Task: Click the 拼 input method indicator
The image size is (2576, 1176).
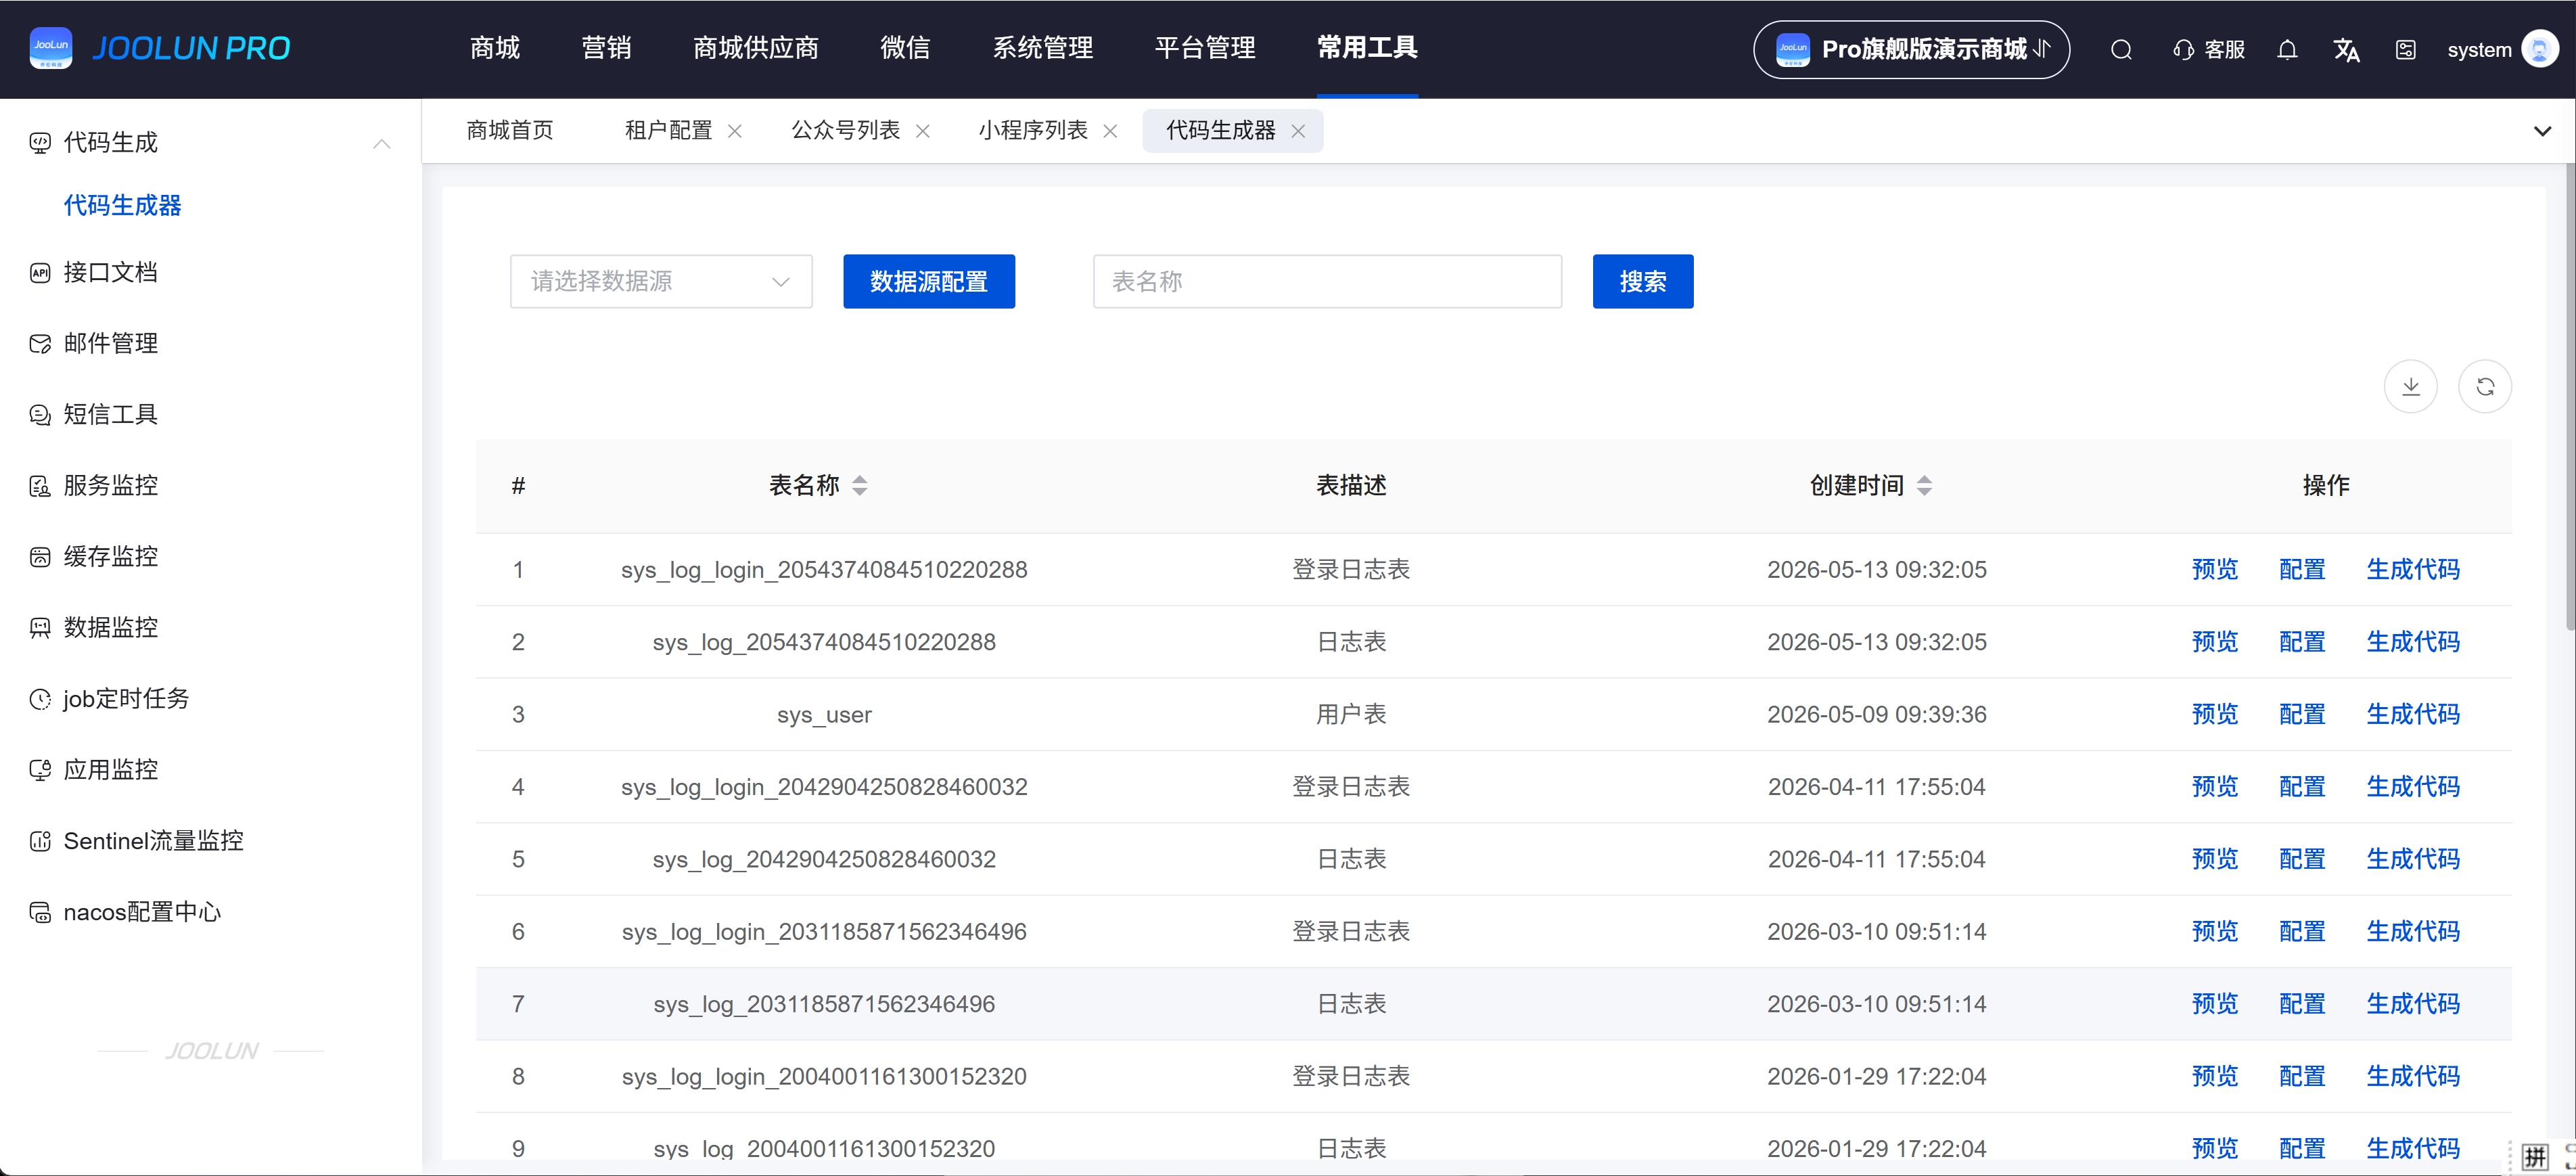Action: pos(2534,1158)
